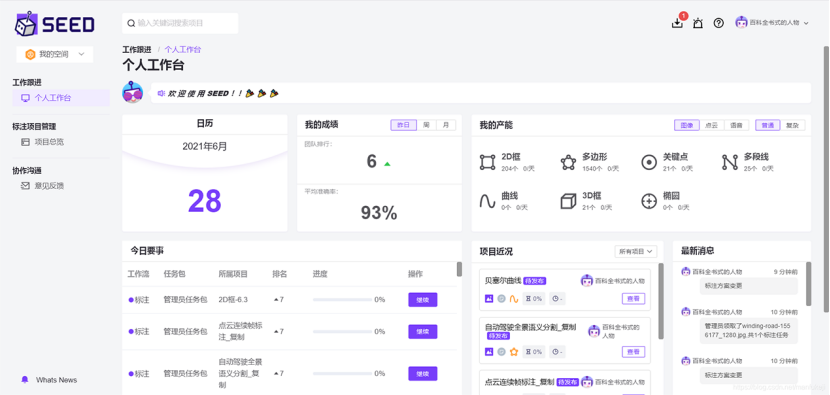Expand the user account menu chevron
The image size is (830, 395).
pos(806,23)
